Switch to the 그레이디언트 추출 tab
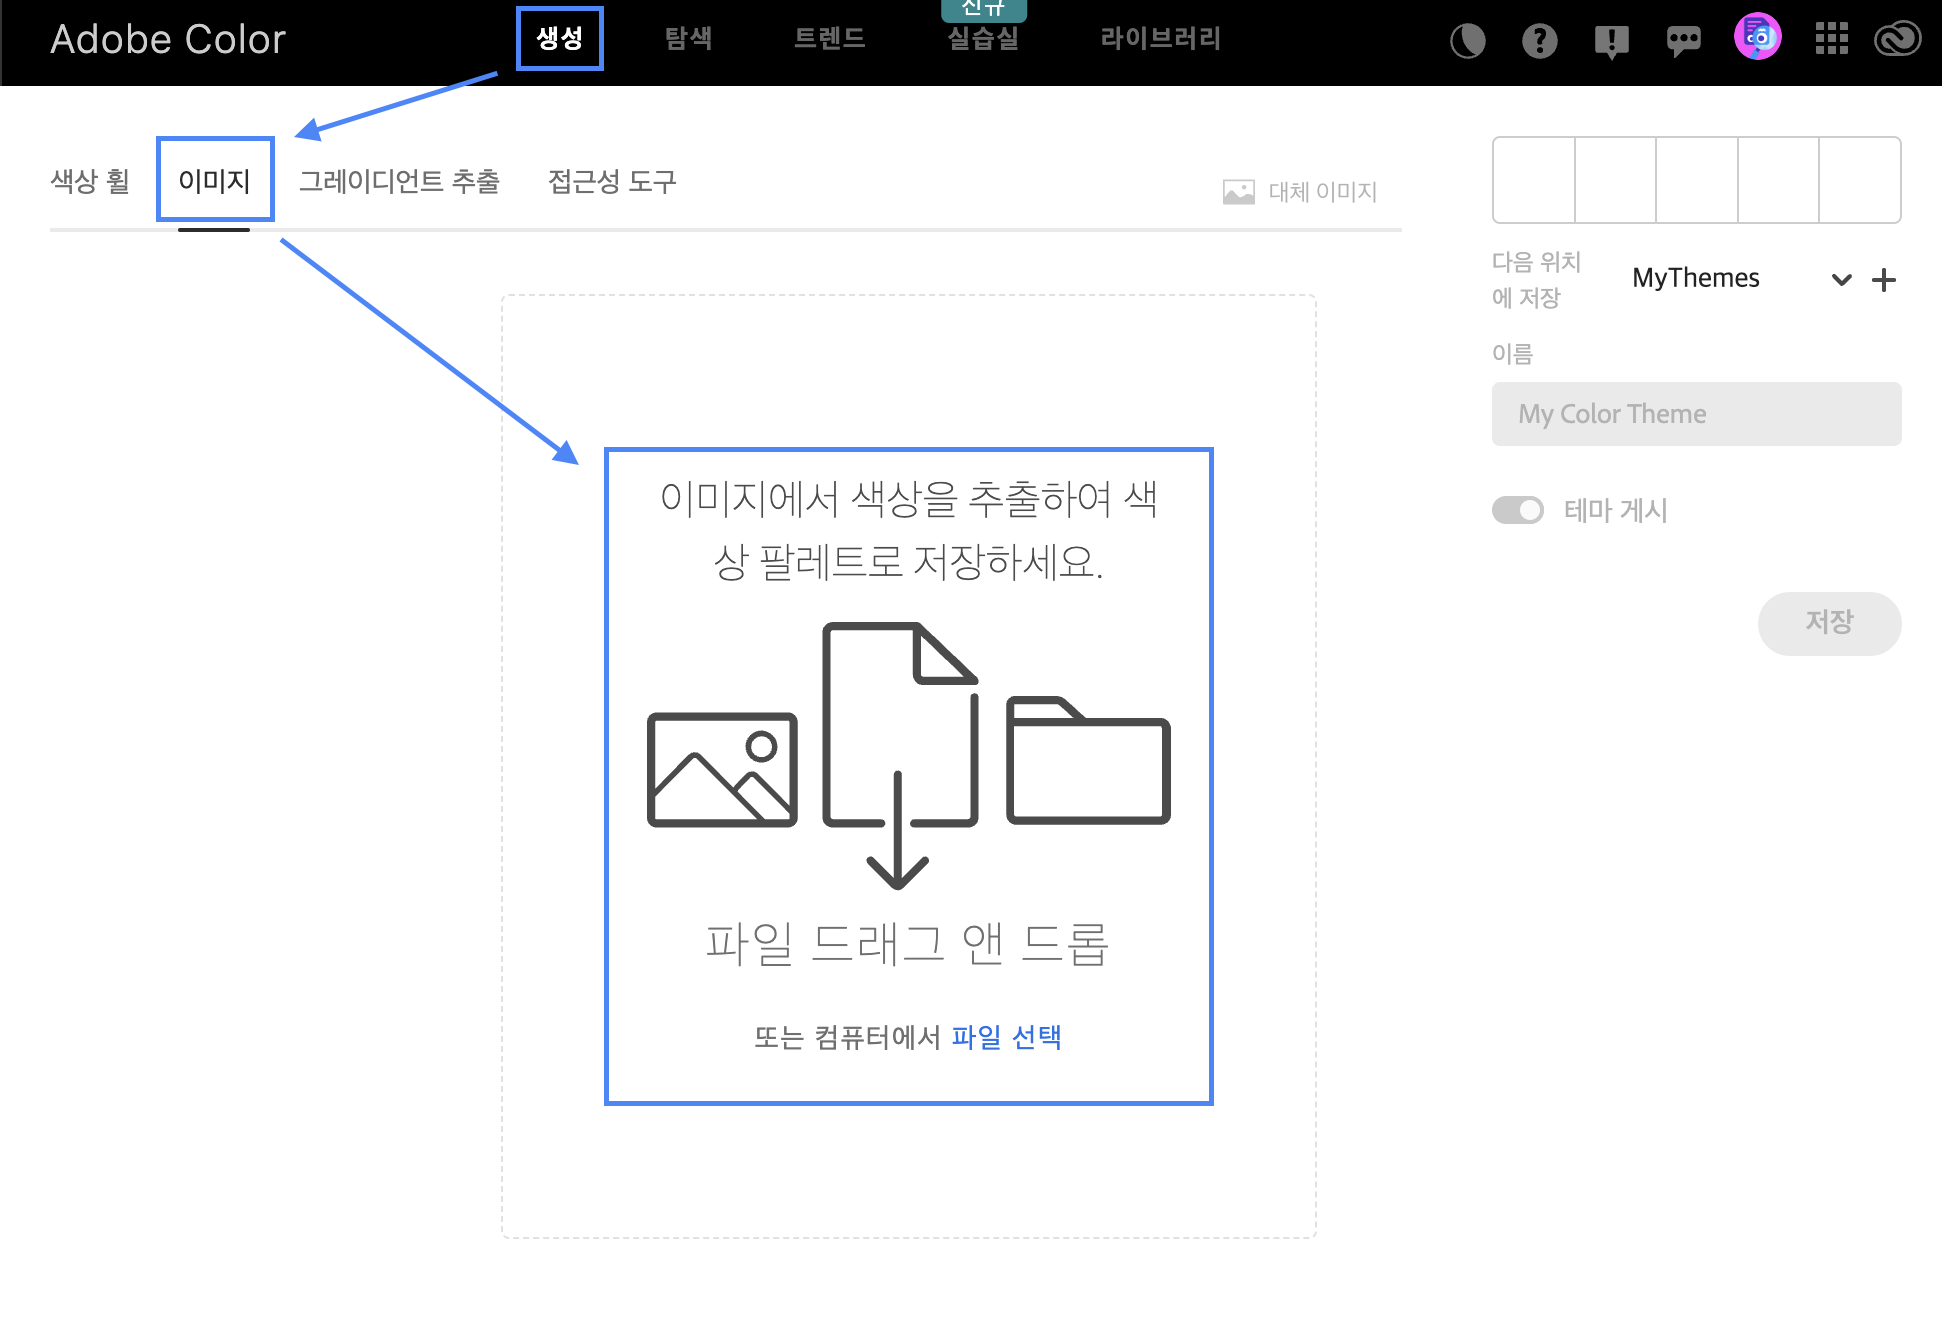 (399, 181)
